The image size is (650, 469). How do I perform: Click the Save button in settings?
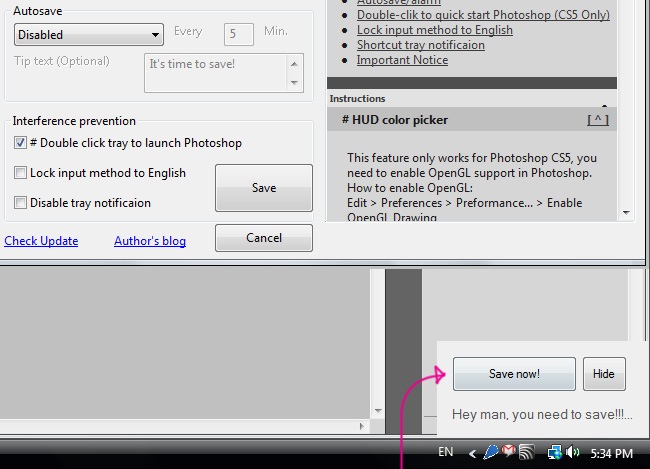(x=264, y=188)
